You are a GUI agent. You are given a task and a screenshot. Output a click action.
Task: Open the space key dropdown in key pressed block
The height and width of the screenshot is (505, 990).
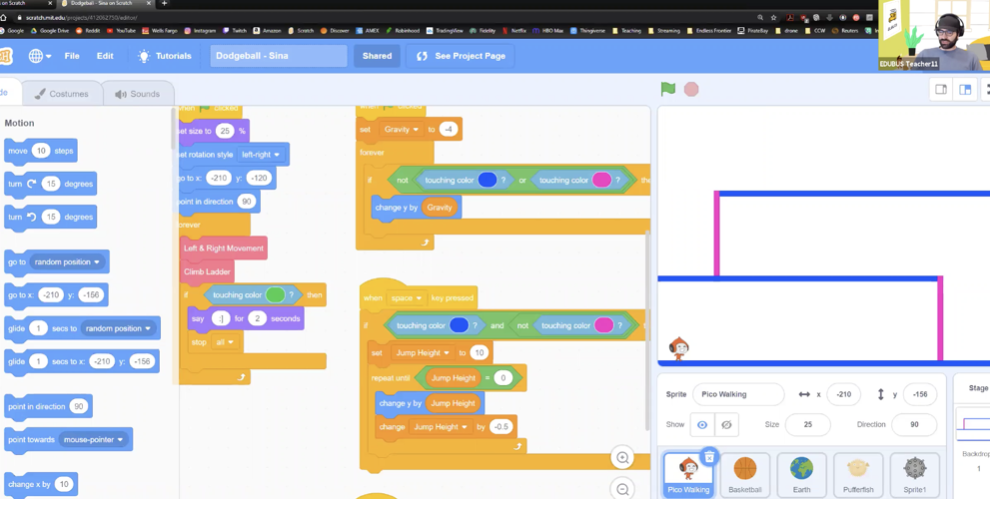(x=406, y=298)
